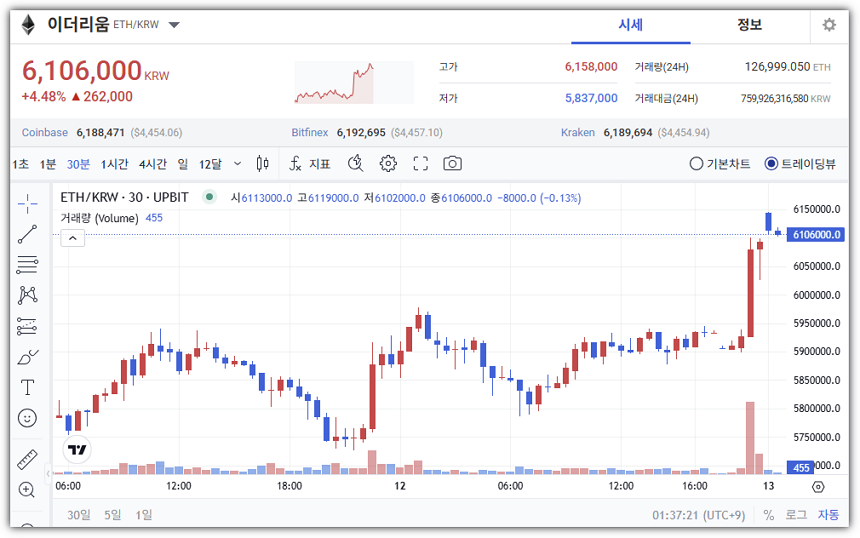Click the green market status dot
This screenshot has height=538, width=860.
209,196
